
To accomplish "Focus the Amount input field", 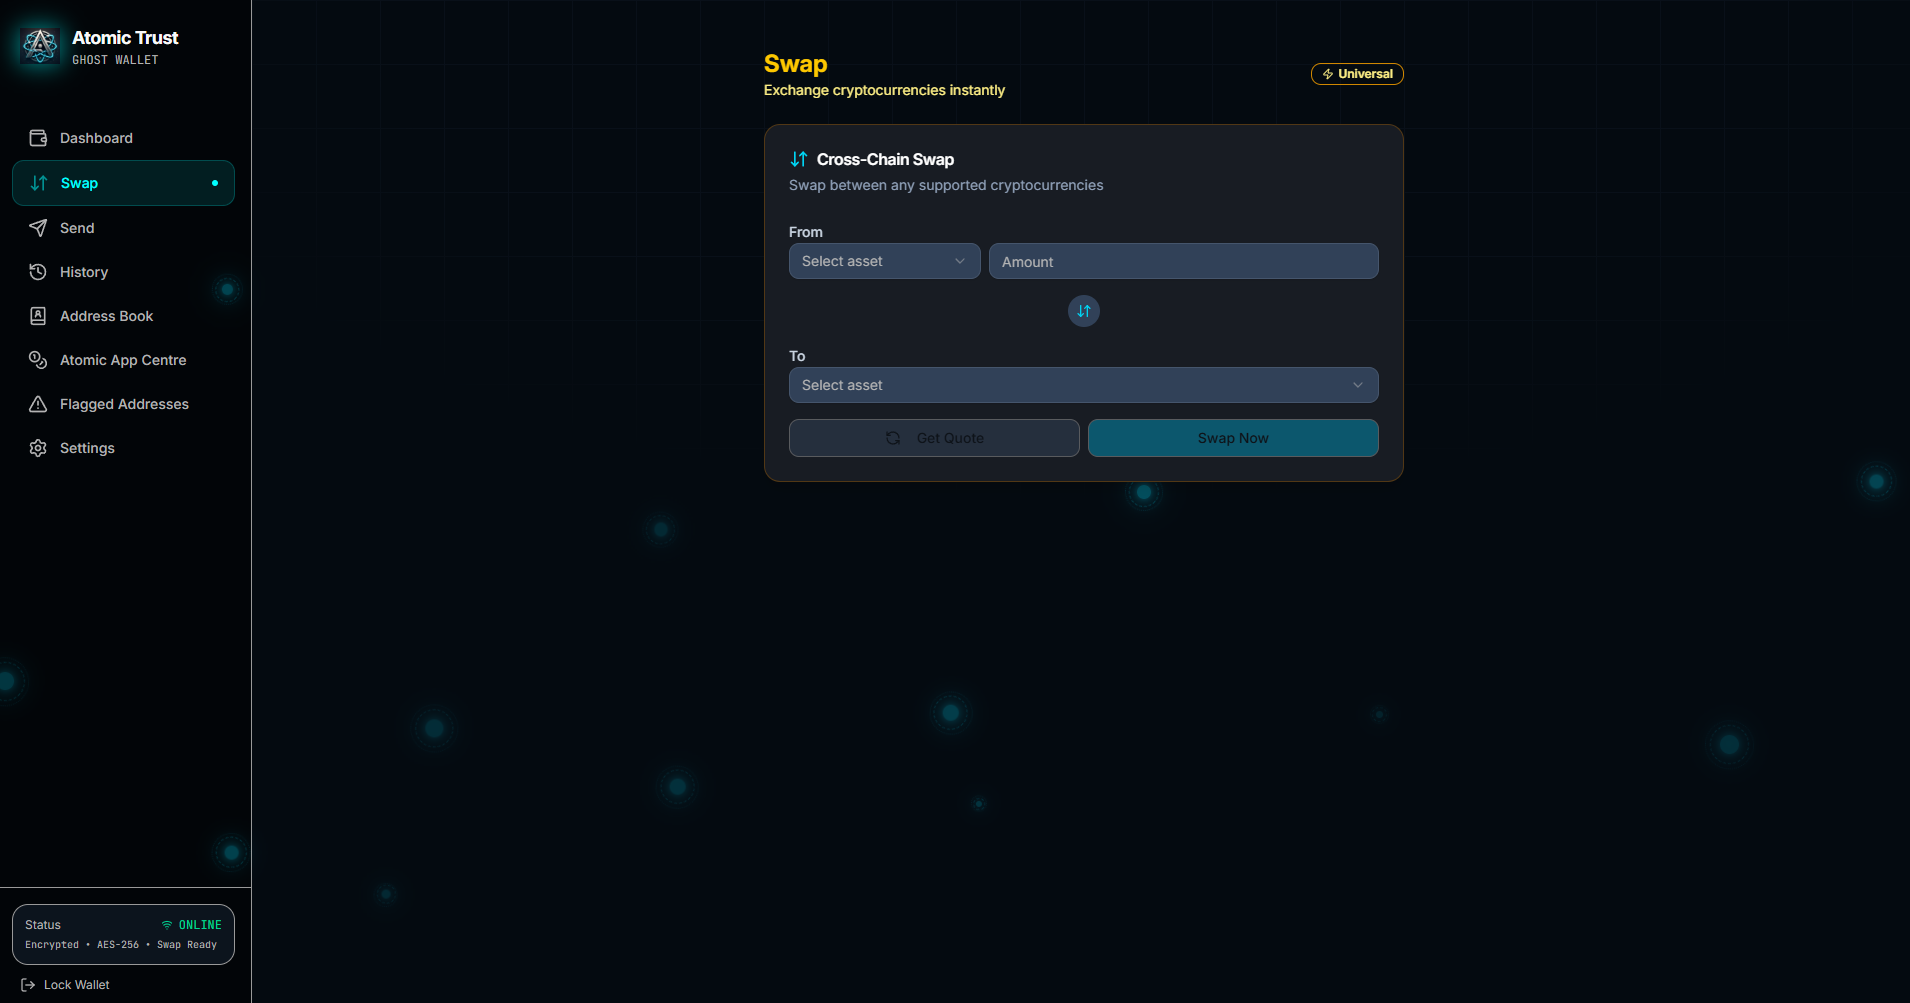I will tap(1184, 261).
